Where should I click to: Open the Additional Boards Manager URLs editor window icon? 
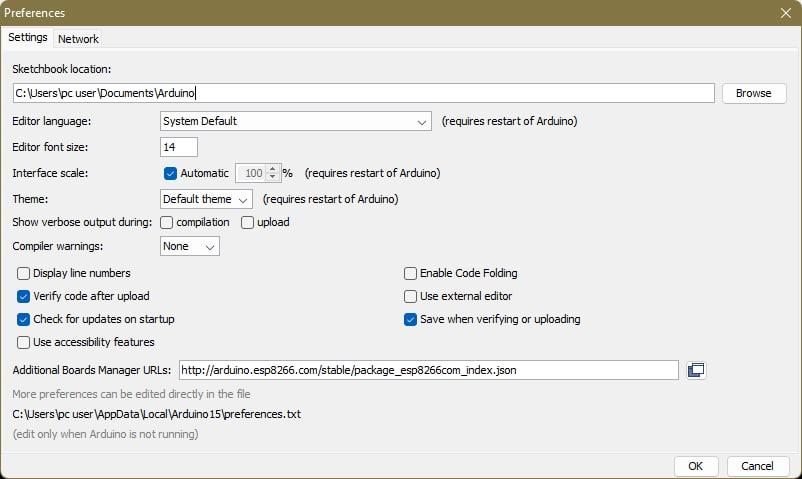696,370
